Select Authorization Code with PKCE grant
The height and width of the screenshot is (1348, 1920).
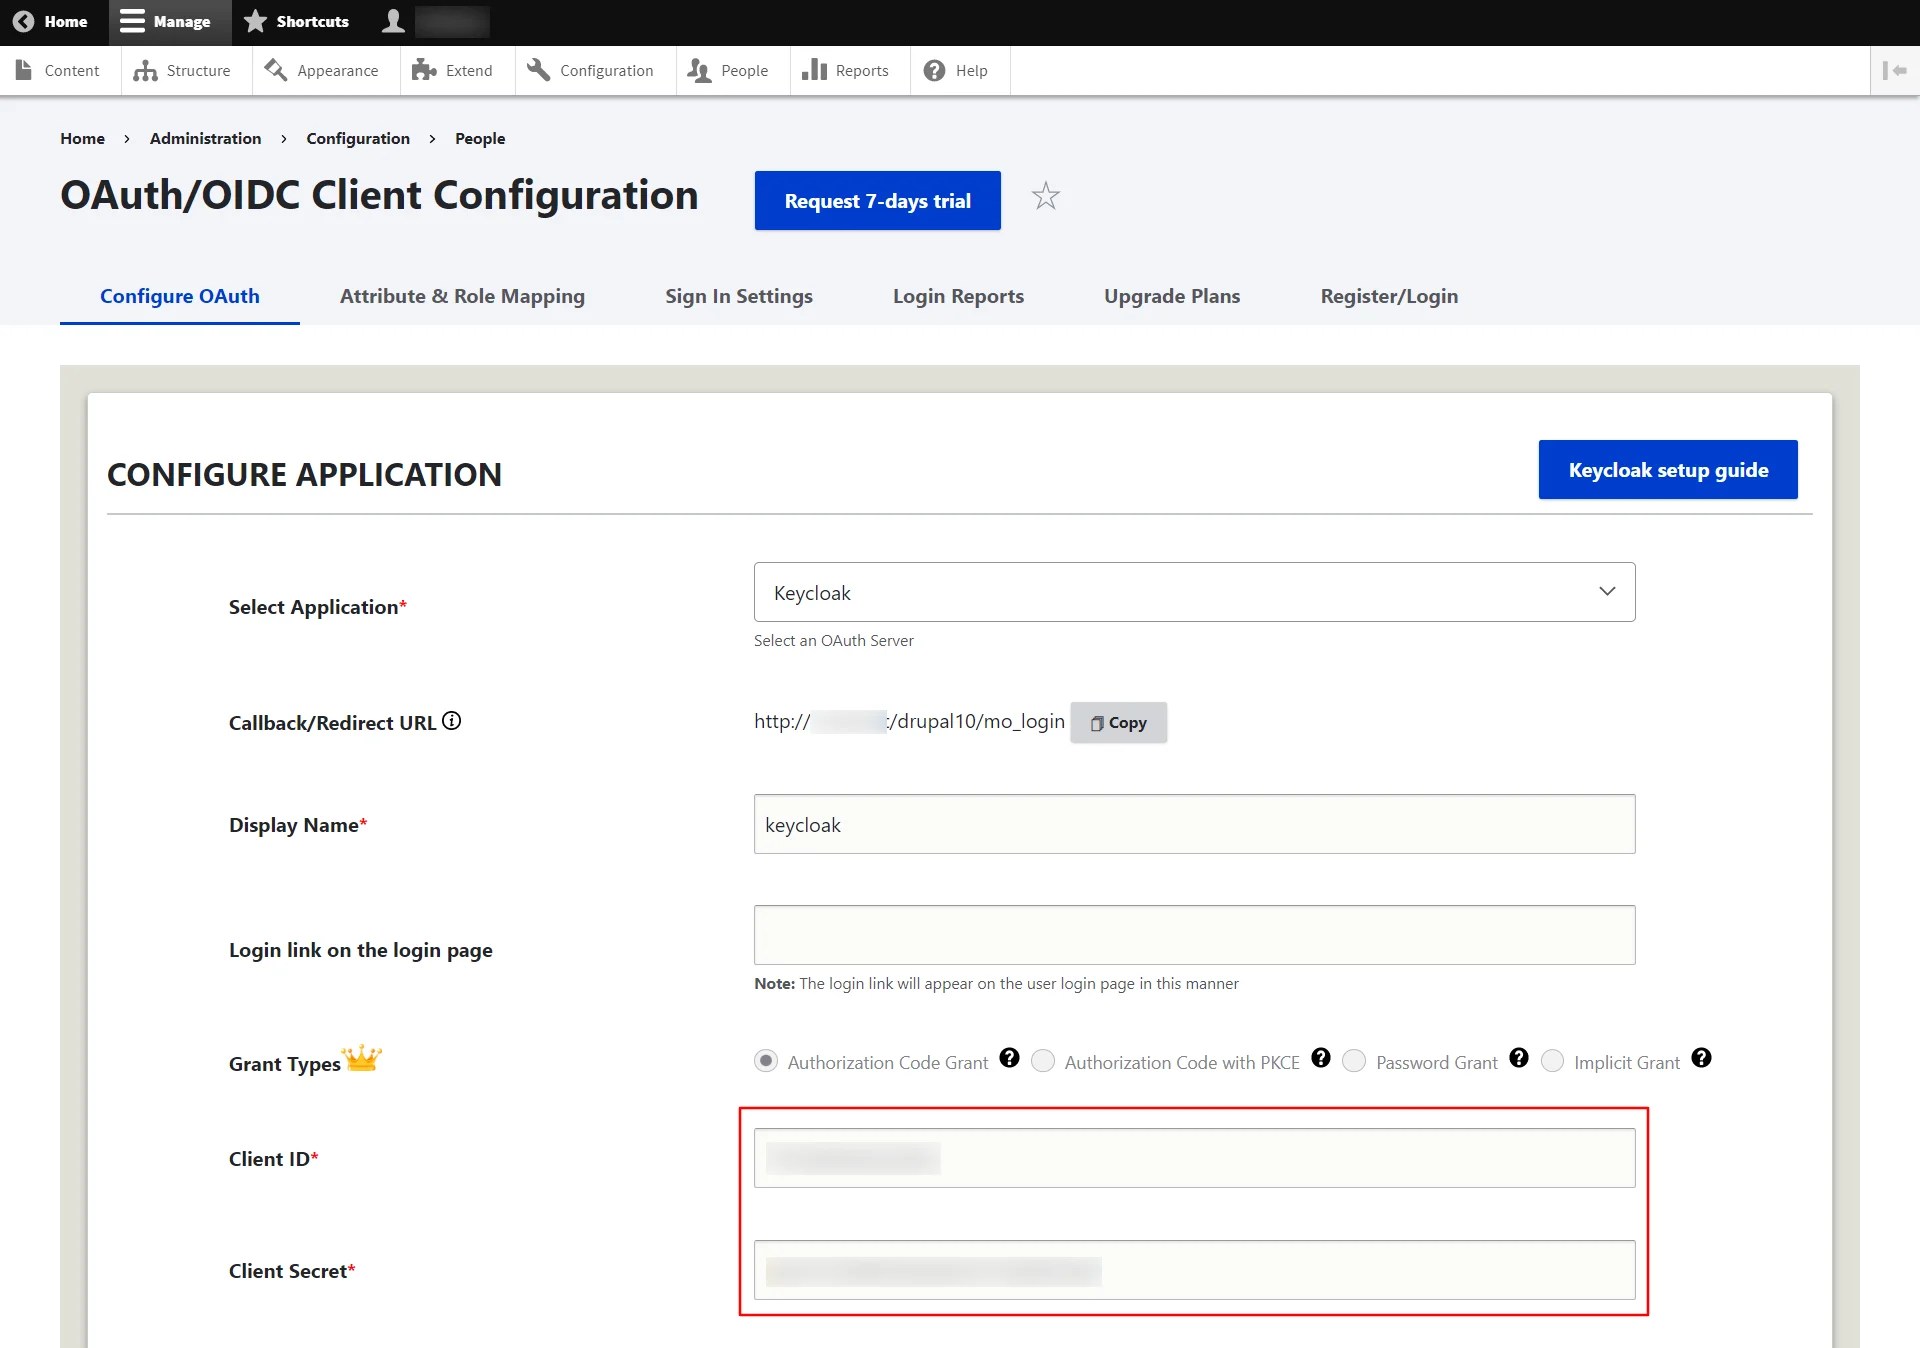click(x=1043, y=1061)
